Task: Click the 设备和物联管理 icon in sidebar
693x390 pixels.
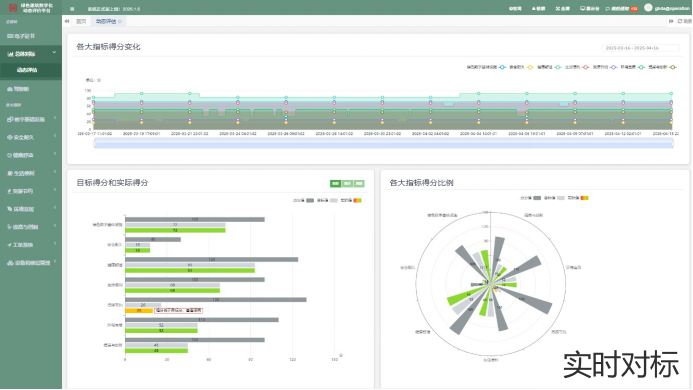Action: tap(10, 263)
